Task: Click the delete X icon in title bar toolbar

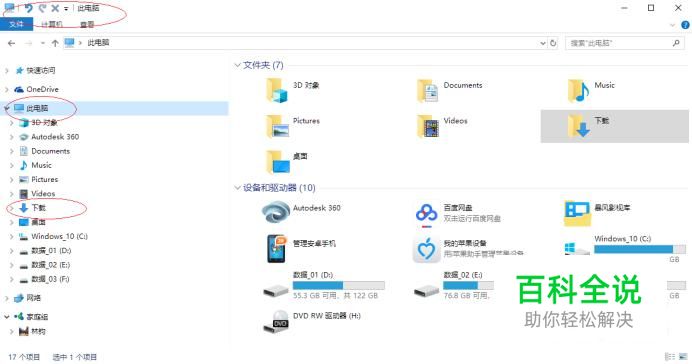Action: [x=55, y=8]
